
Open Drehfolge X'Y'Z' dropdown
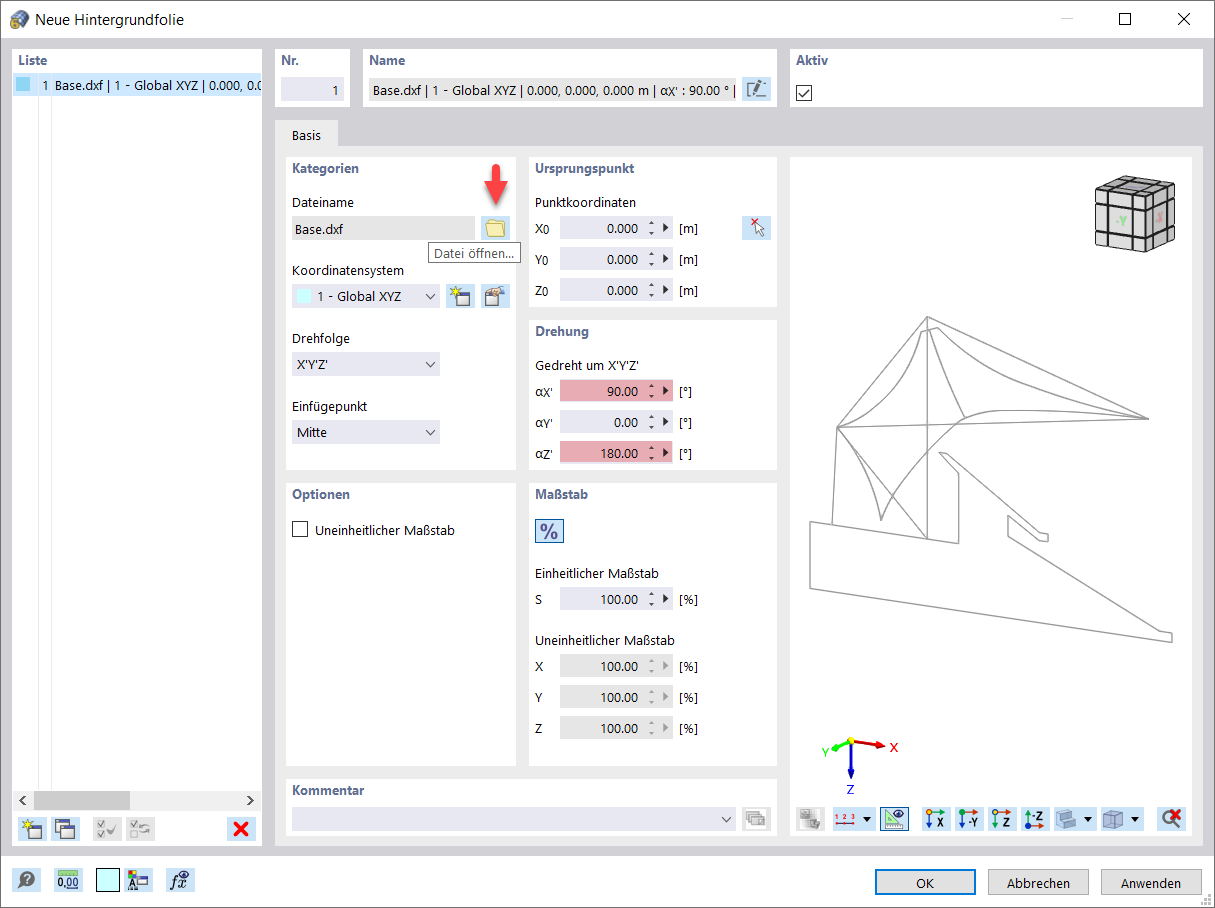pos(366,364)
